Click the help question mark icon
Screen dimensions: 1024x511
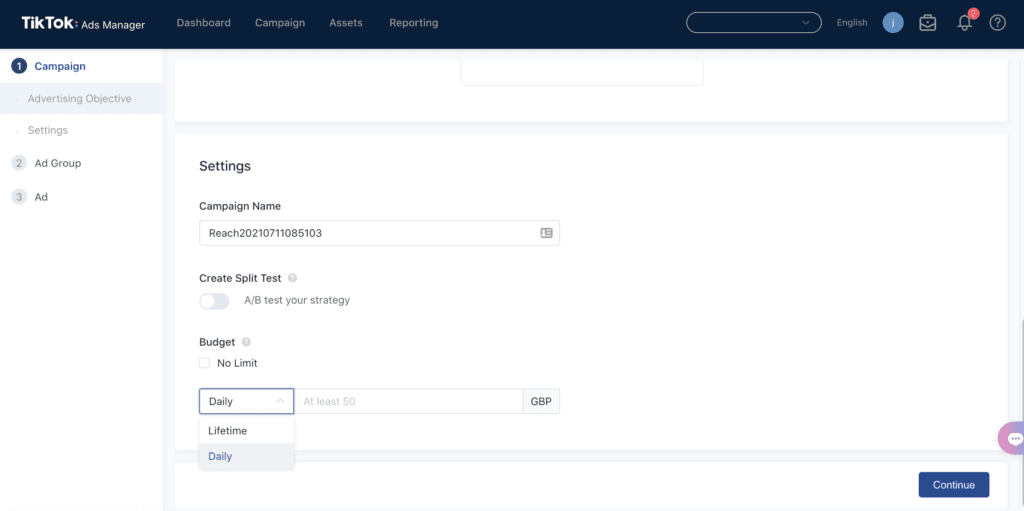pyautogui.click(x=997, y=23)
